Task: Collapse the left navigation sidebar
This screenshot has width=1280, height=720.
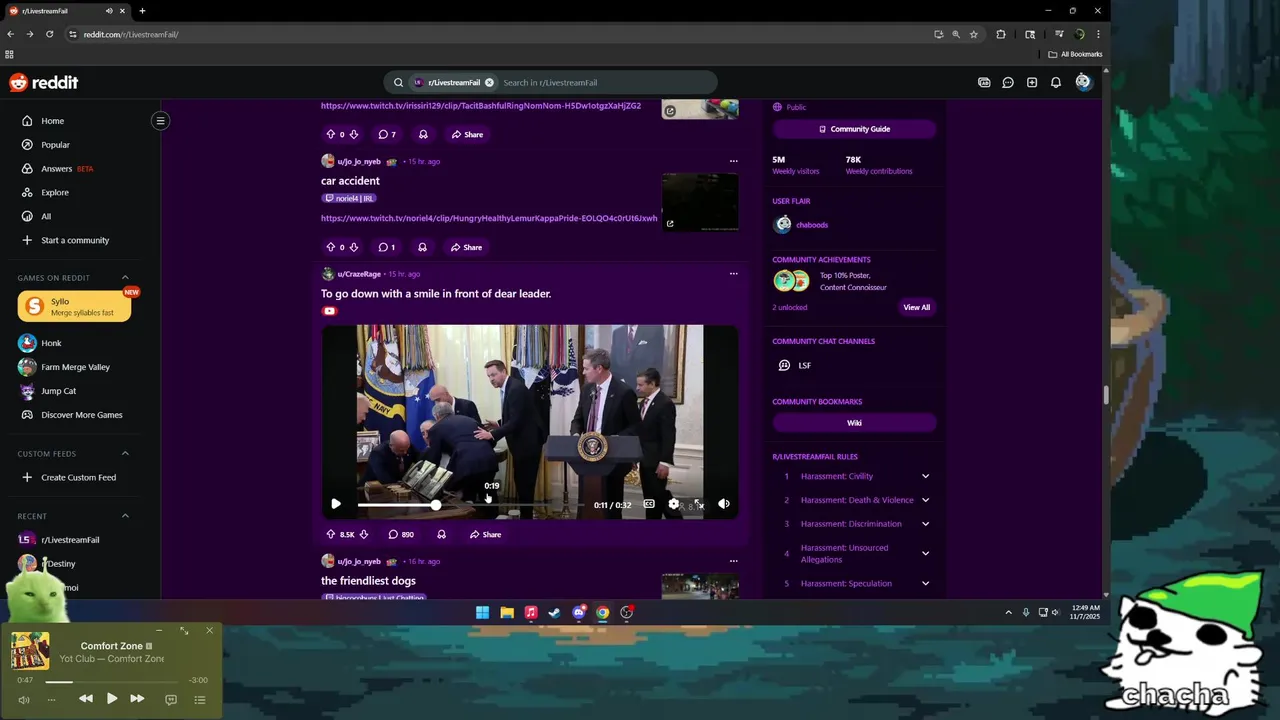Action: tap(160, 121)
